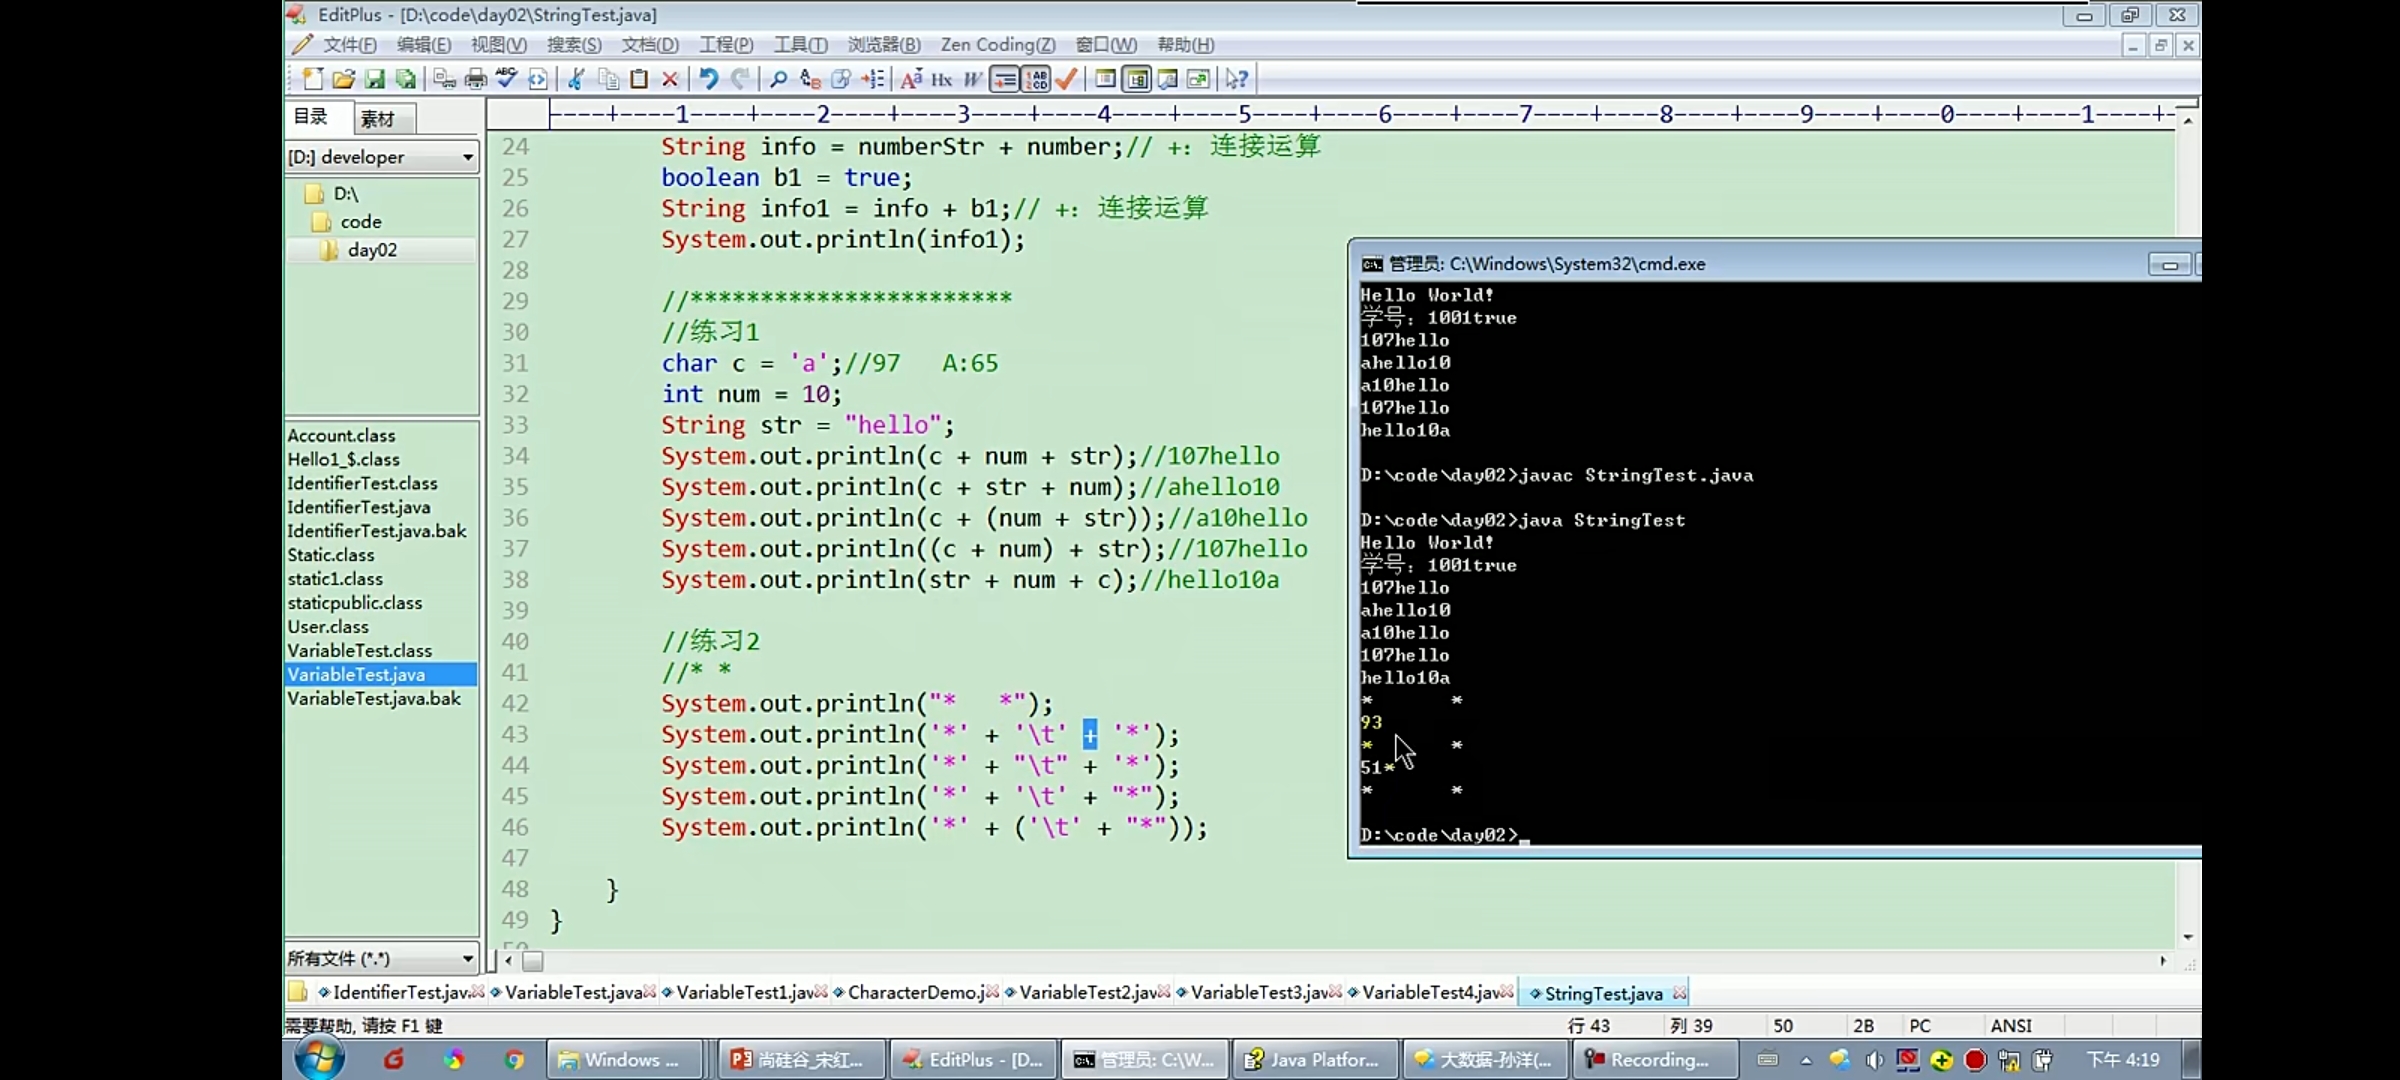Viewport: 2400px width, 1080px height.
Task: Click the New file icon
Action: [x=312, y=79]
